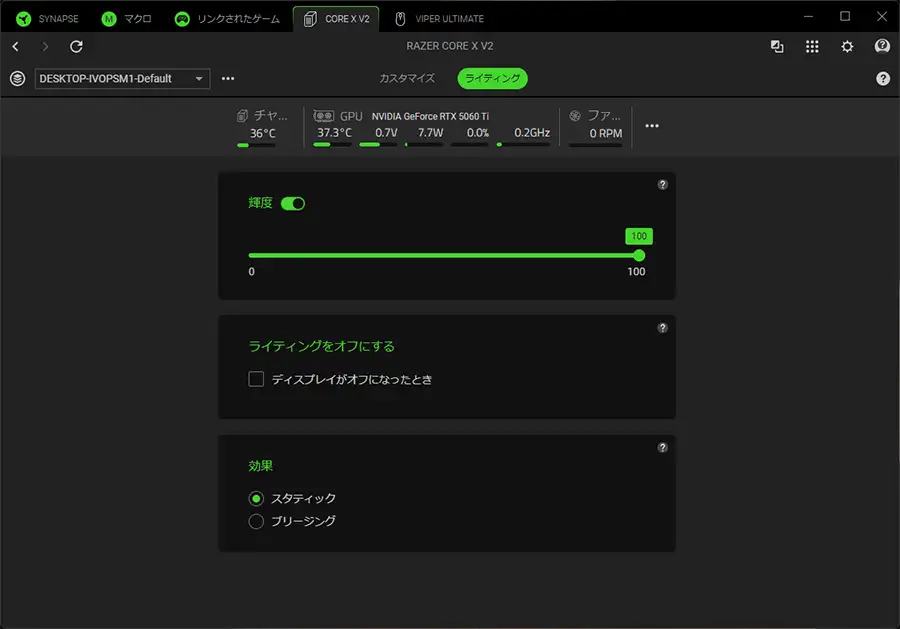Screen dimensions: 900x629
Task: Expand the DESKTOP-IVOPSM1-Default profile dropdown
Action: point(122,78)
